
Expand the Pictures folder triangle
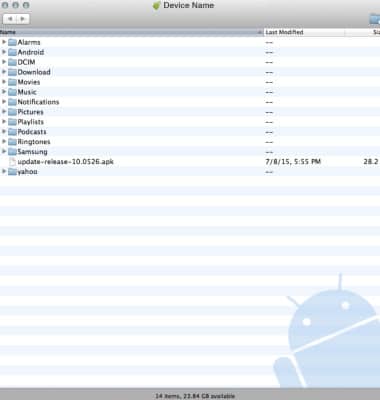4,112
